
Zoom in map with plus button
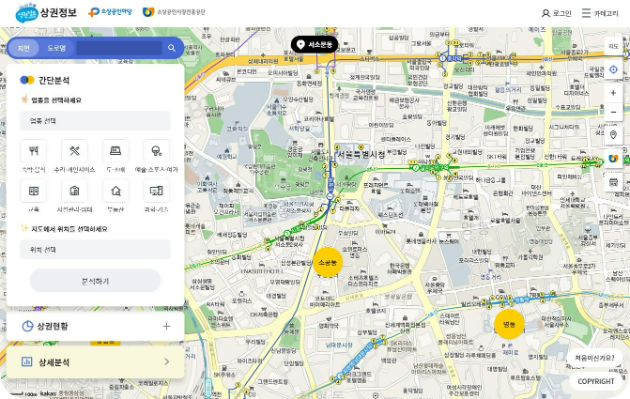(613, 93)
